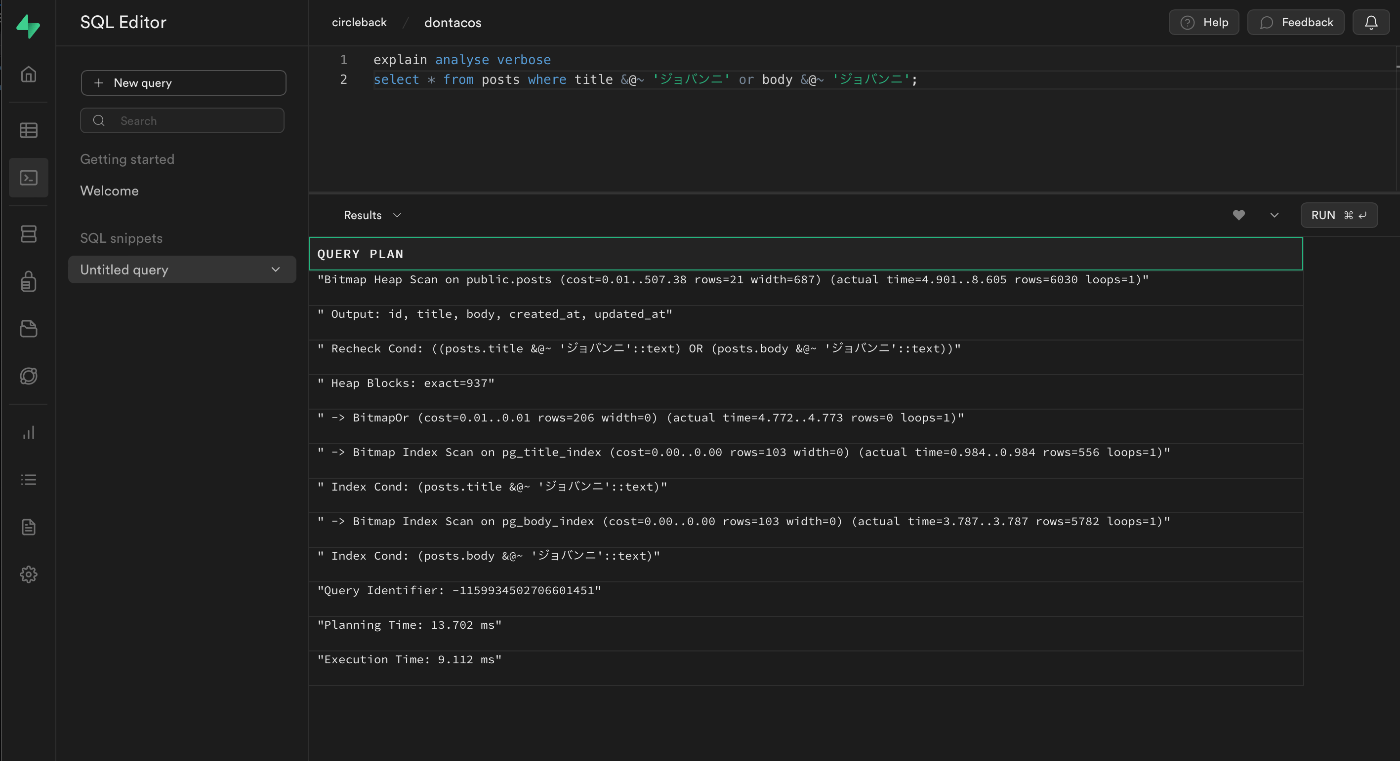The height and width of the screenshot is (761, 1400).
Task: Click the Supabase logo icon
Action: tap(28, 27)
